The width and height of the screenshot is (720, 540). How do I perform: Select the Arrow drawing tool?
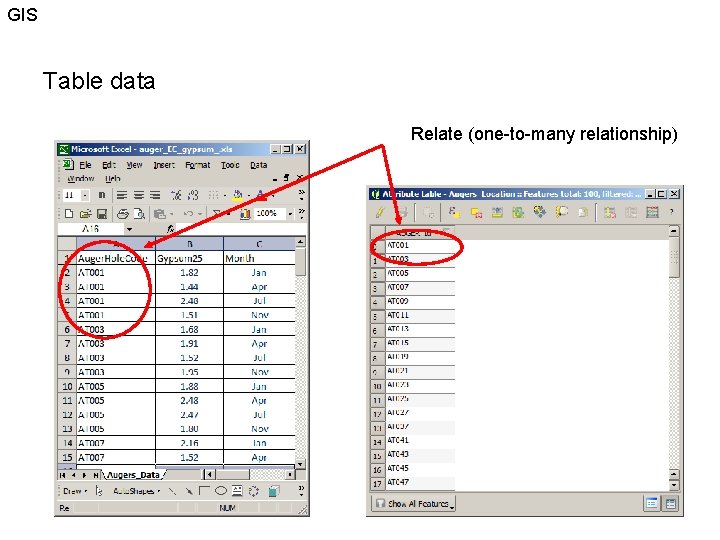click(x=188, y=491)
